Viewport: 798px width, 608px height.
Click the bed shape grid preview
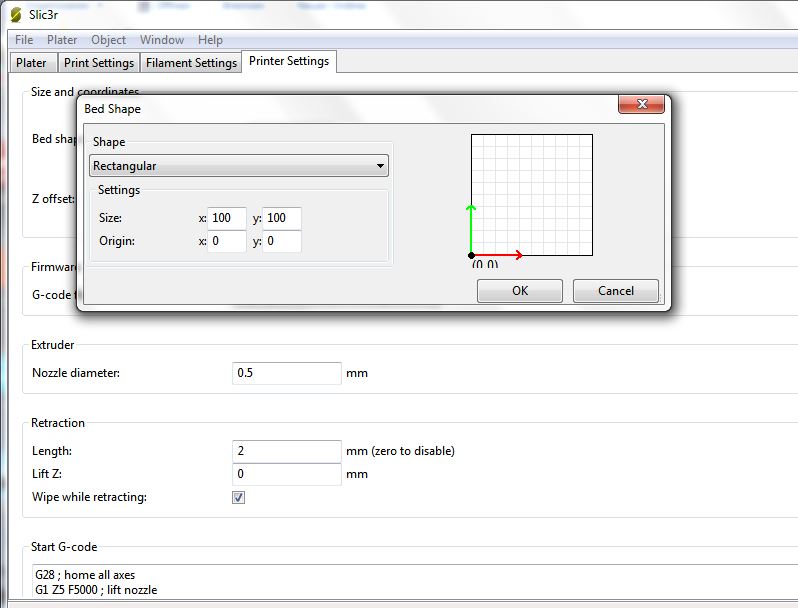click(532, 195)
